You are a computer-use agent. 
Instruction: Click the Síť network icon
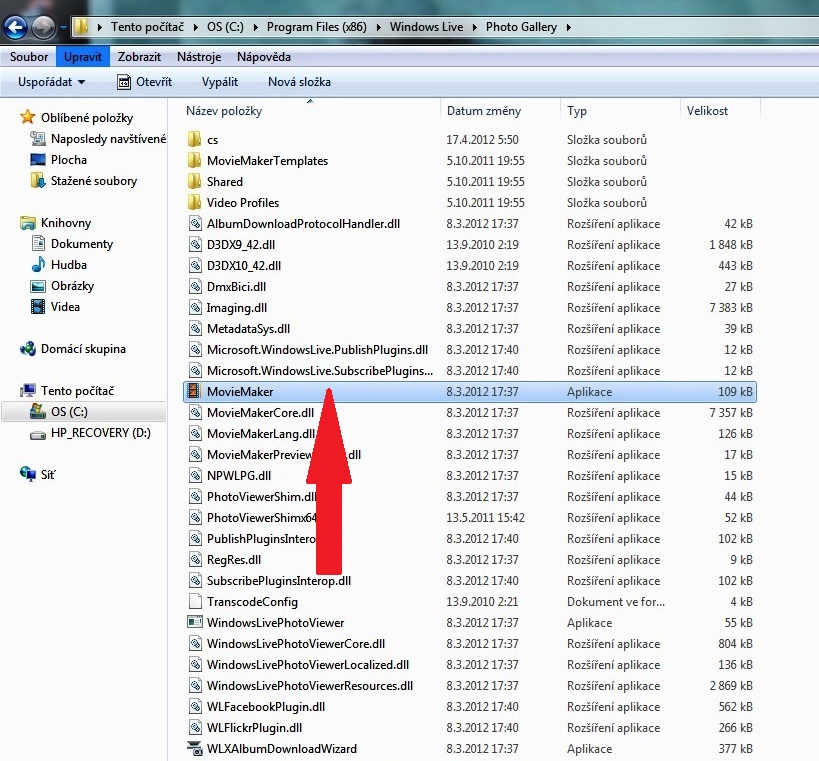point(28,474)
